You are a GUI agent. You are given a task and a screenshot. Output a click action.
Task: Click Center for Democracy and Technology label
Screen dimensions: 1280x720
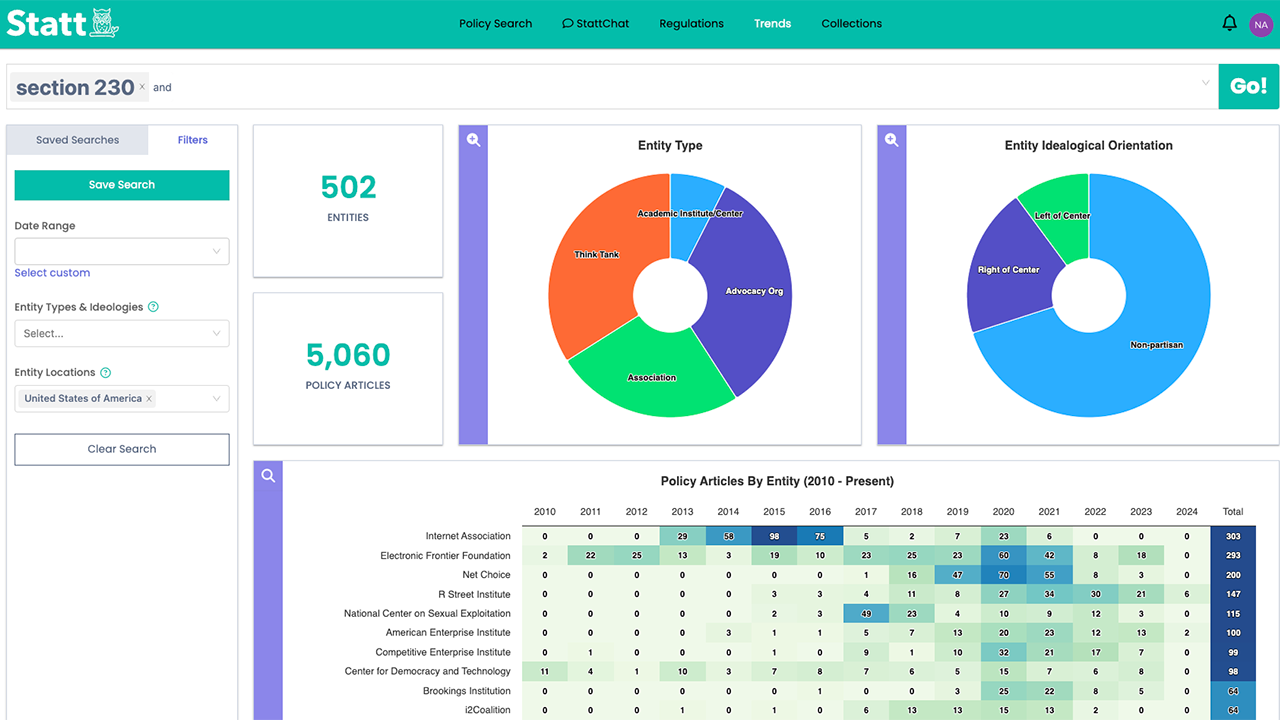[x=428, y=672]
